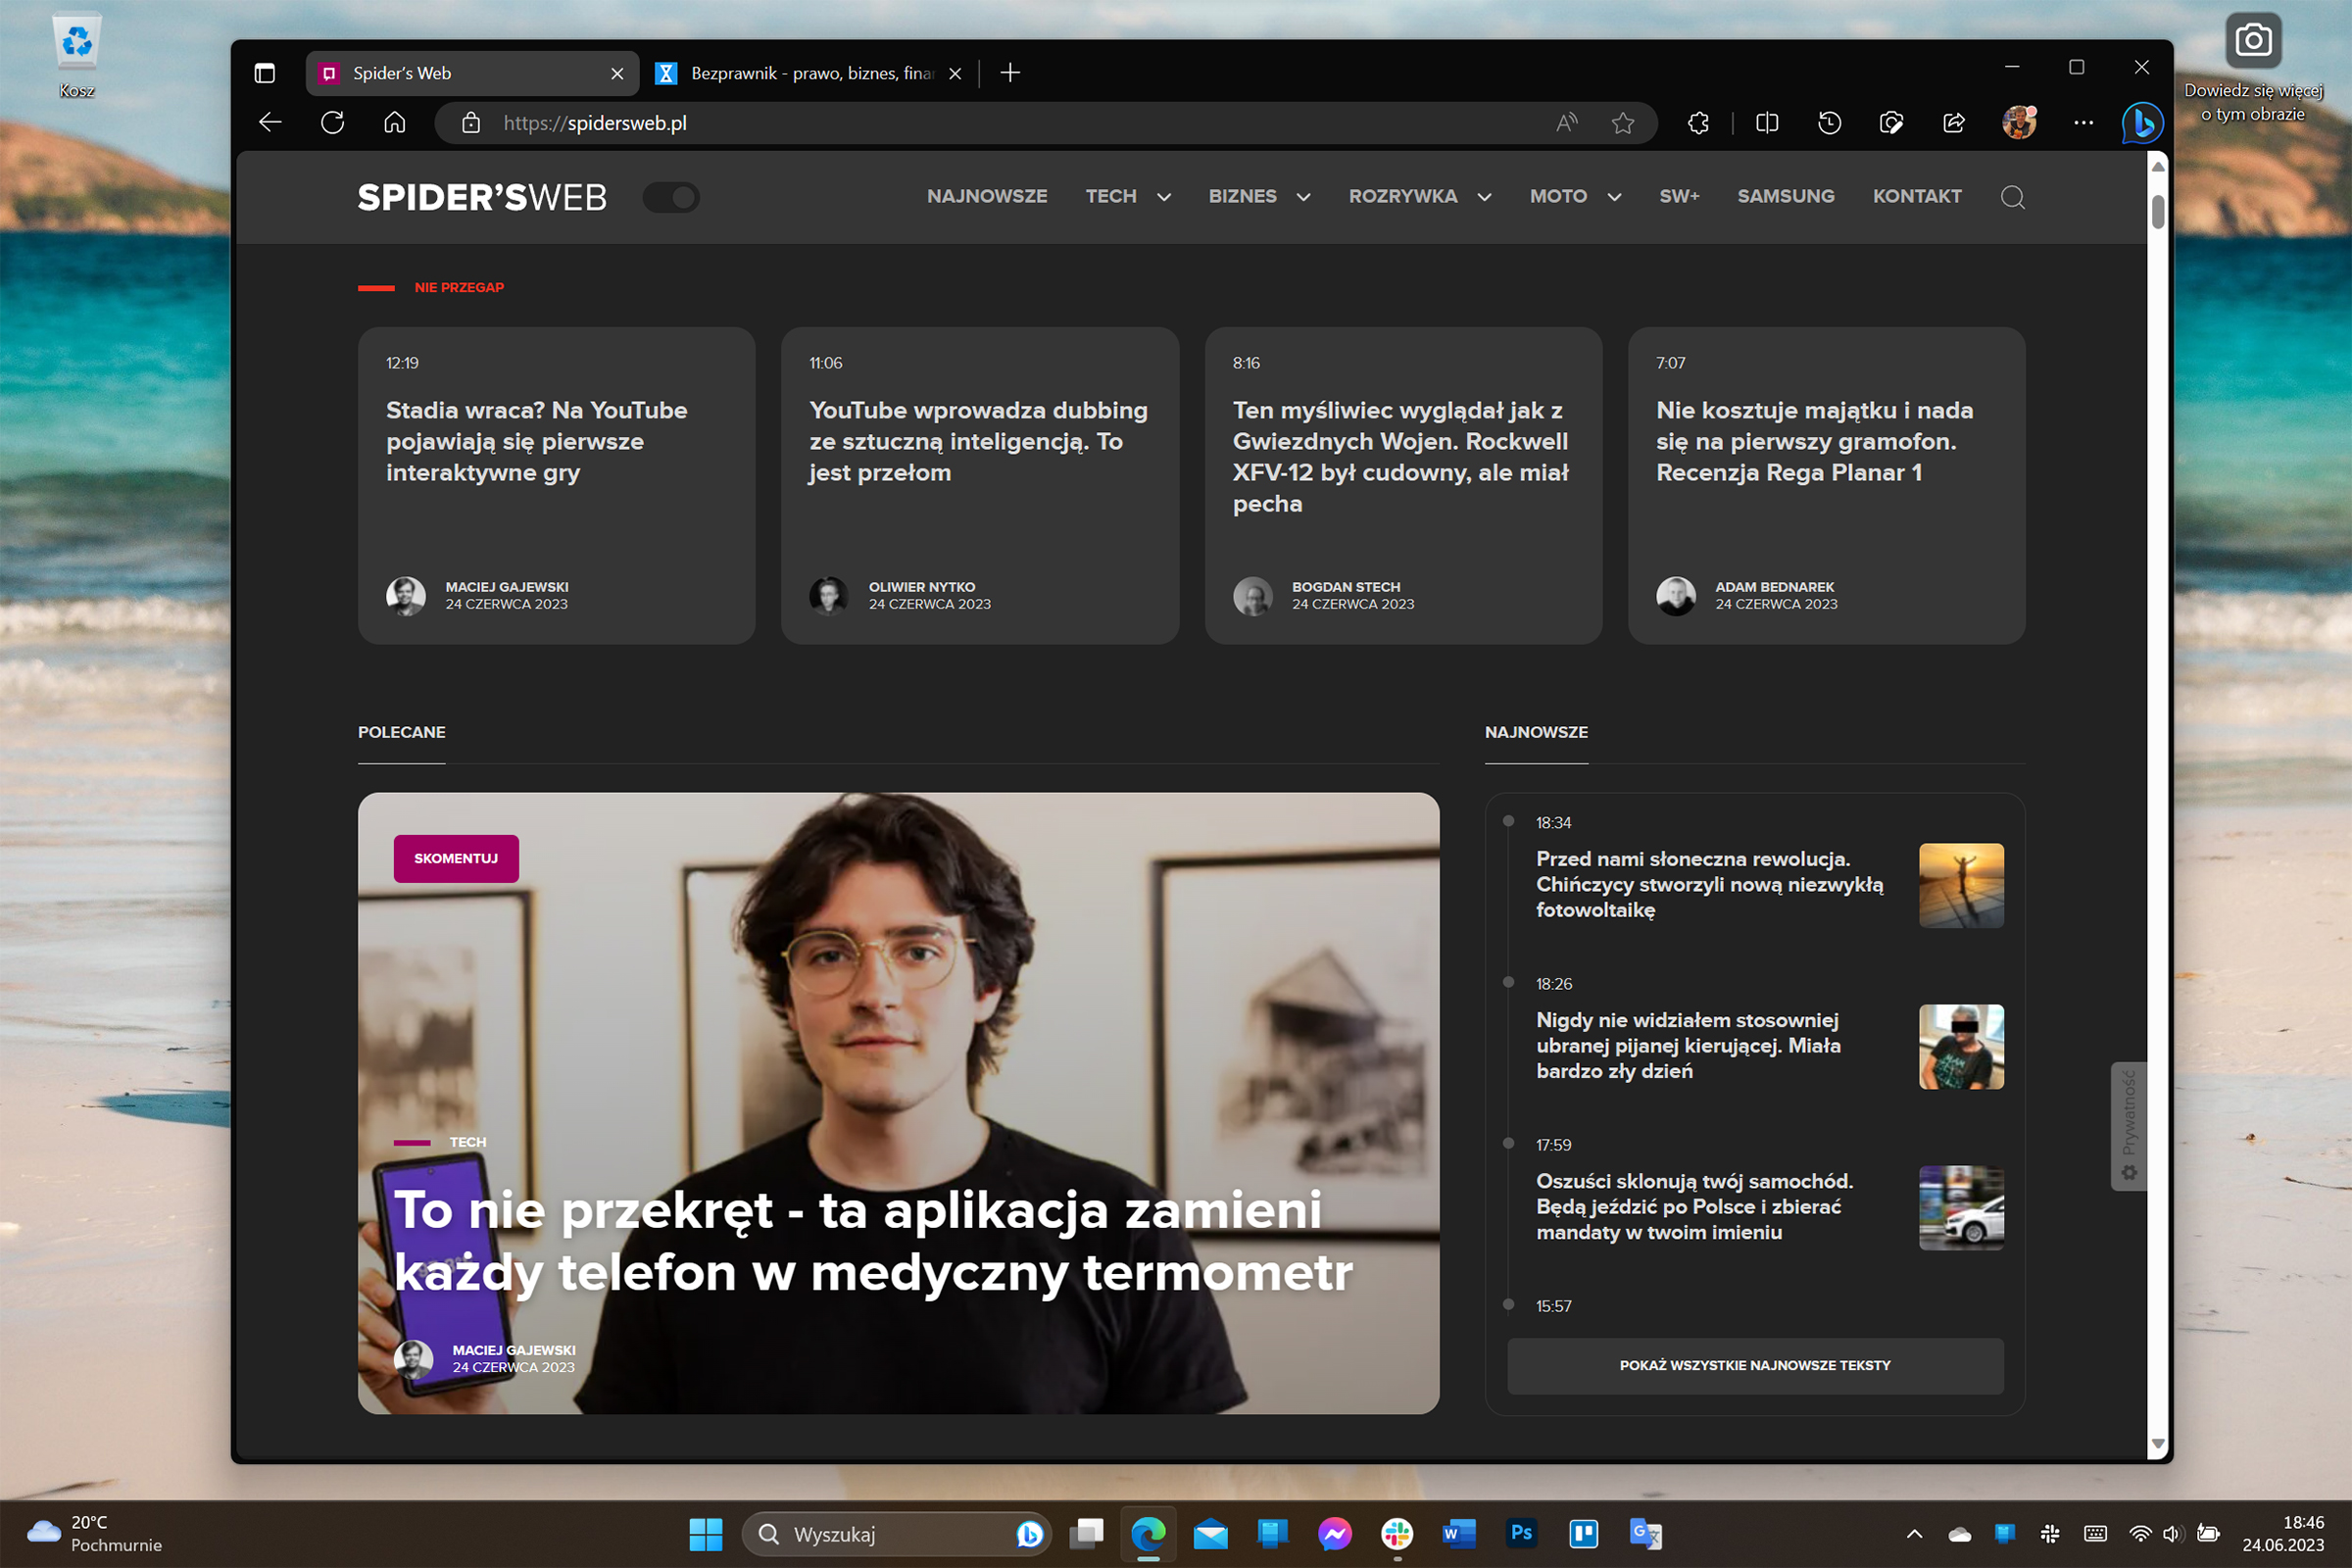The image size is (2352, 1568).
Task: Open Oszuści sklonują twój samochód headline
Action: 1694,1206
